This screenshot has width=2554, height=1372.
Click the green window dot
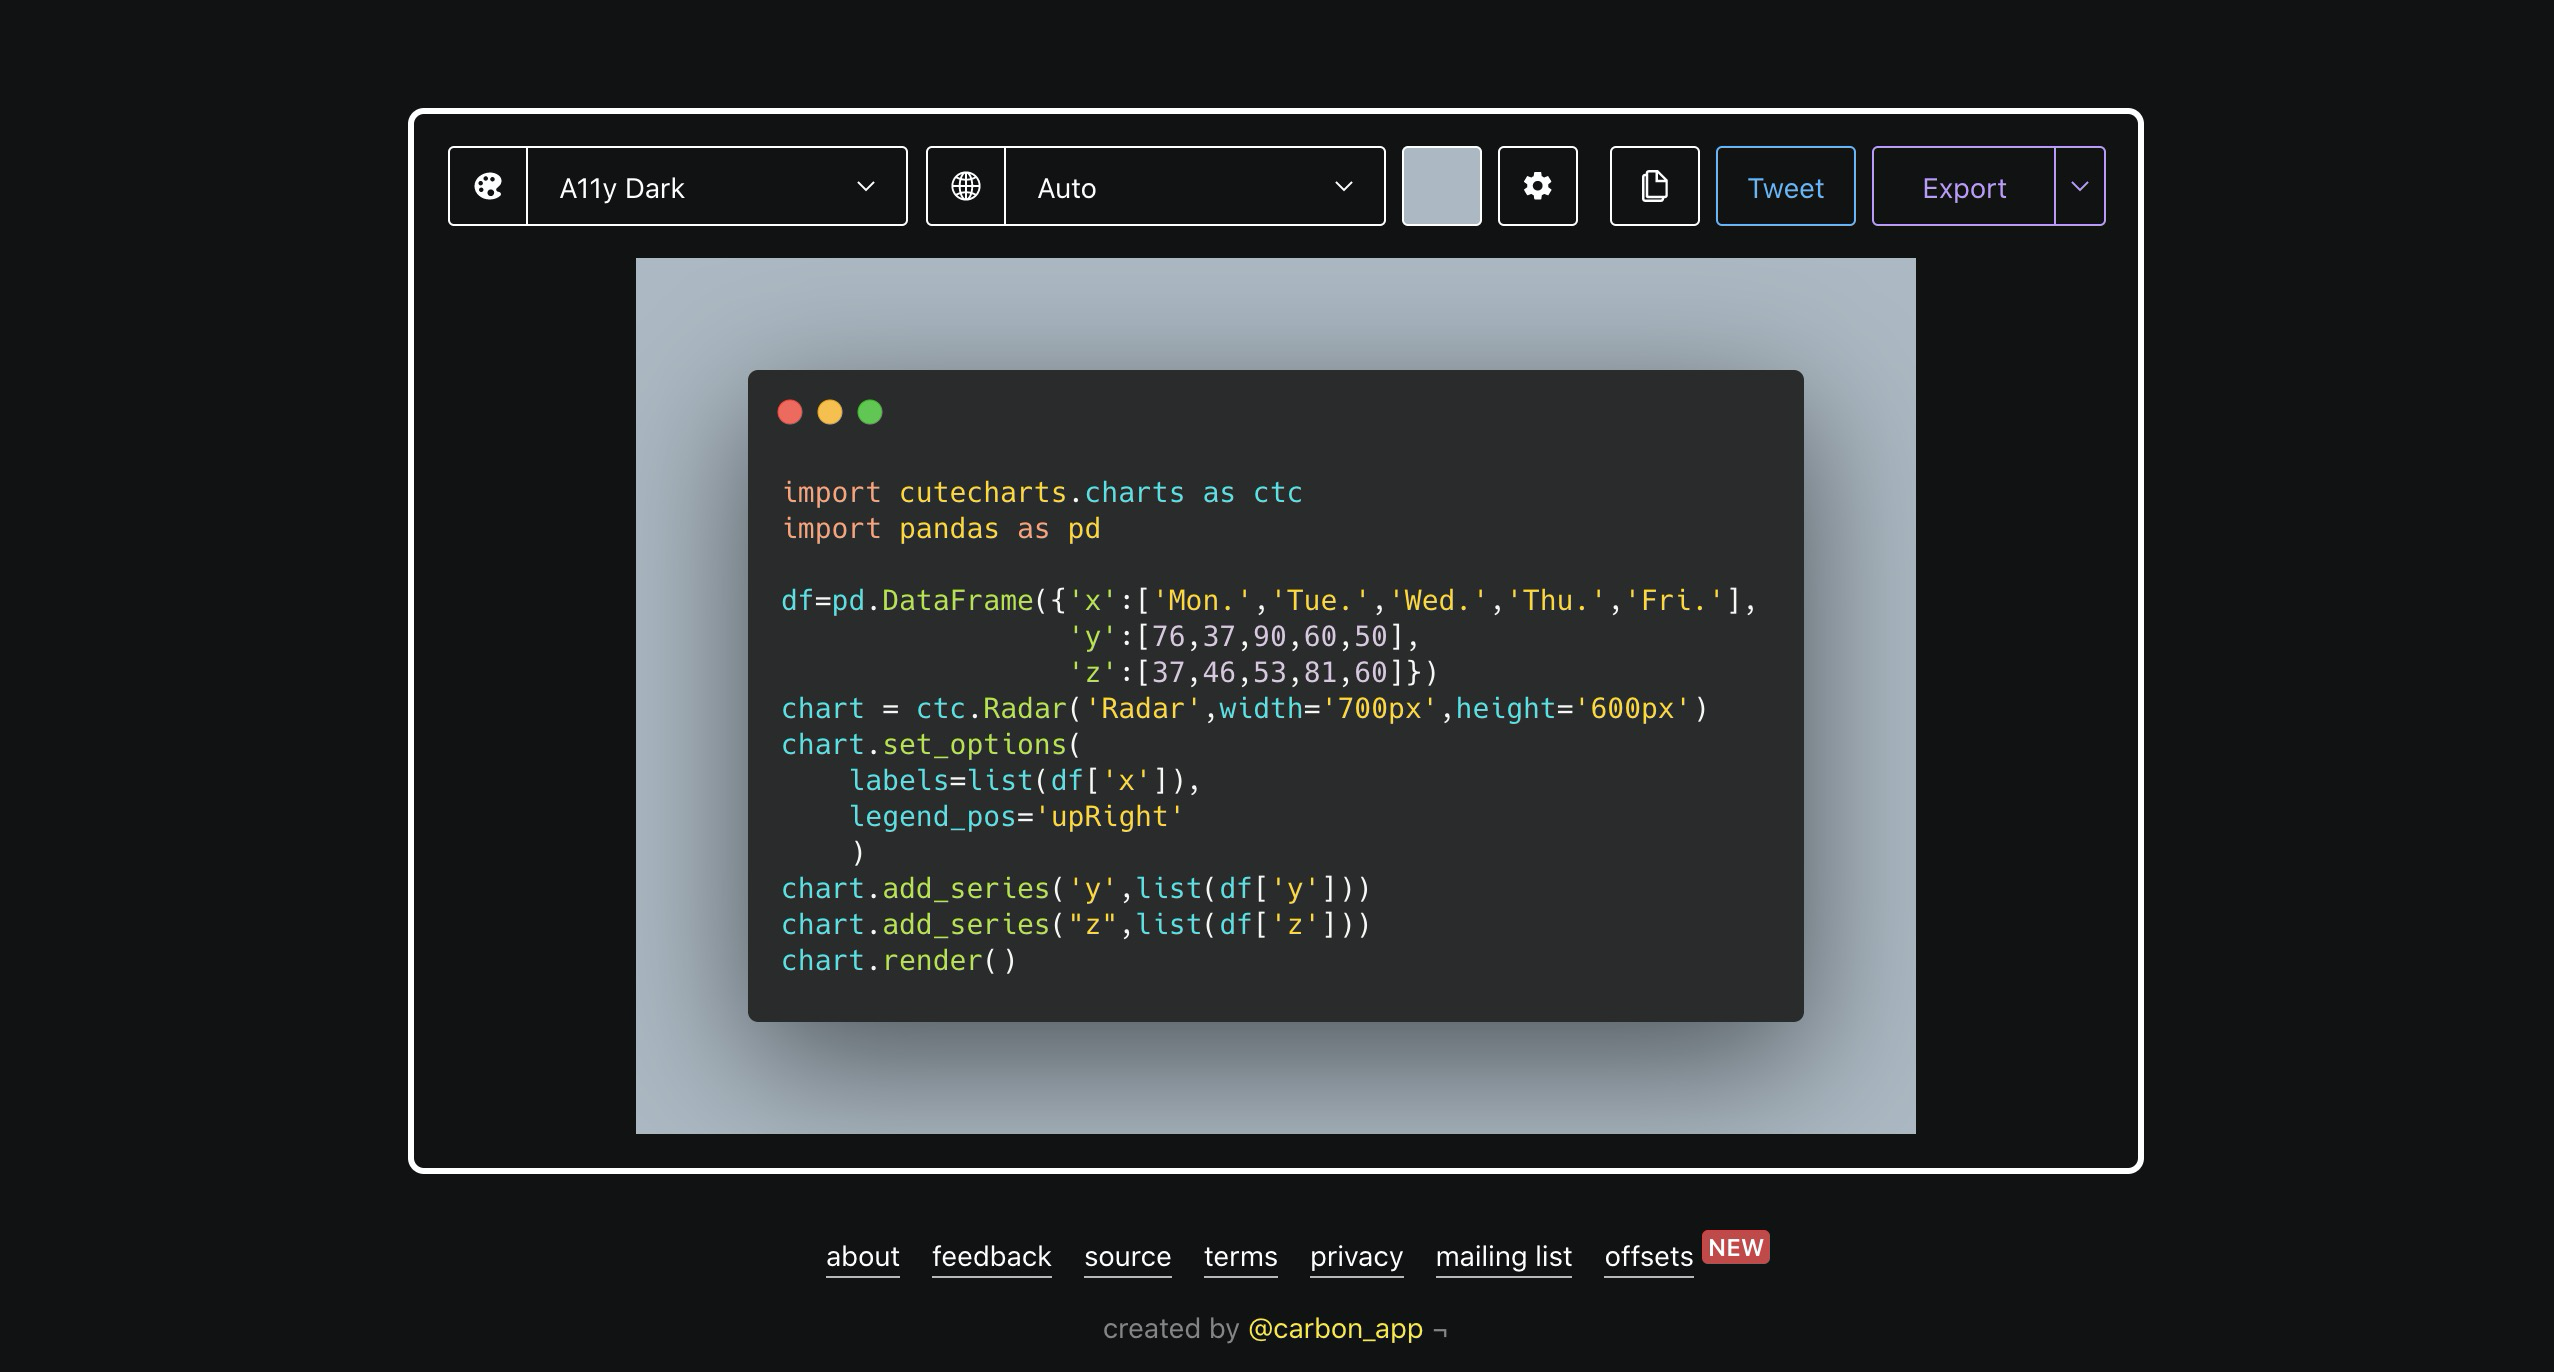870,412
